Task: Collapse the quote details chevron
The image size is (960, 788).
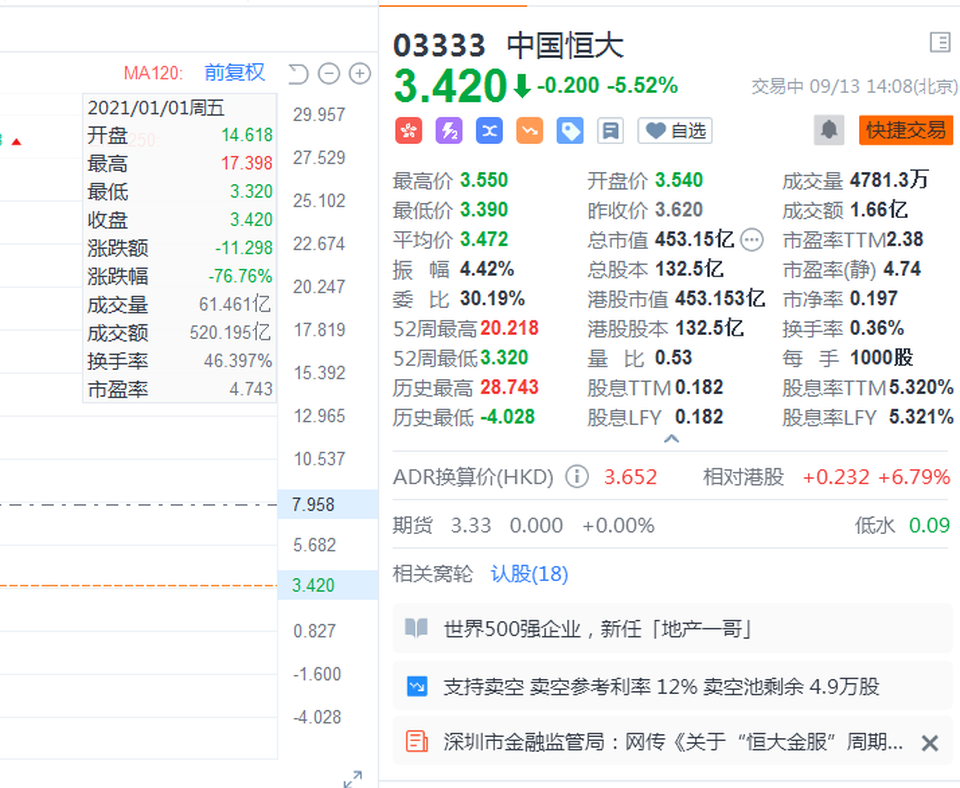Action: [x=672, y=438]
